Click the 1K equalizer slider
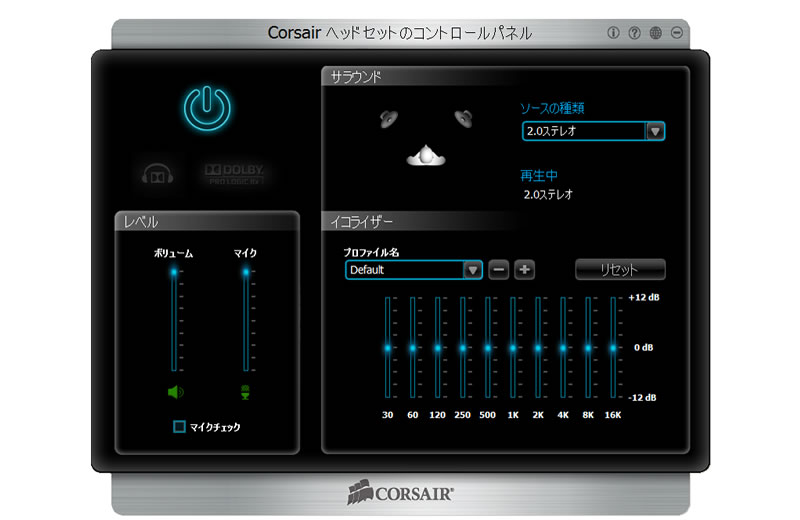This screenshot has height=520, width=800. (x=513, y=348)
